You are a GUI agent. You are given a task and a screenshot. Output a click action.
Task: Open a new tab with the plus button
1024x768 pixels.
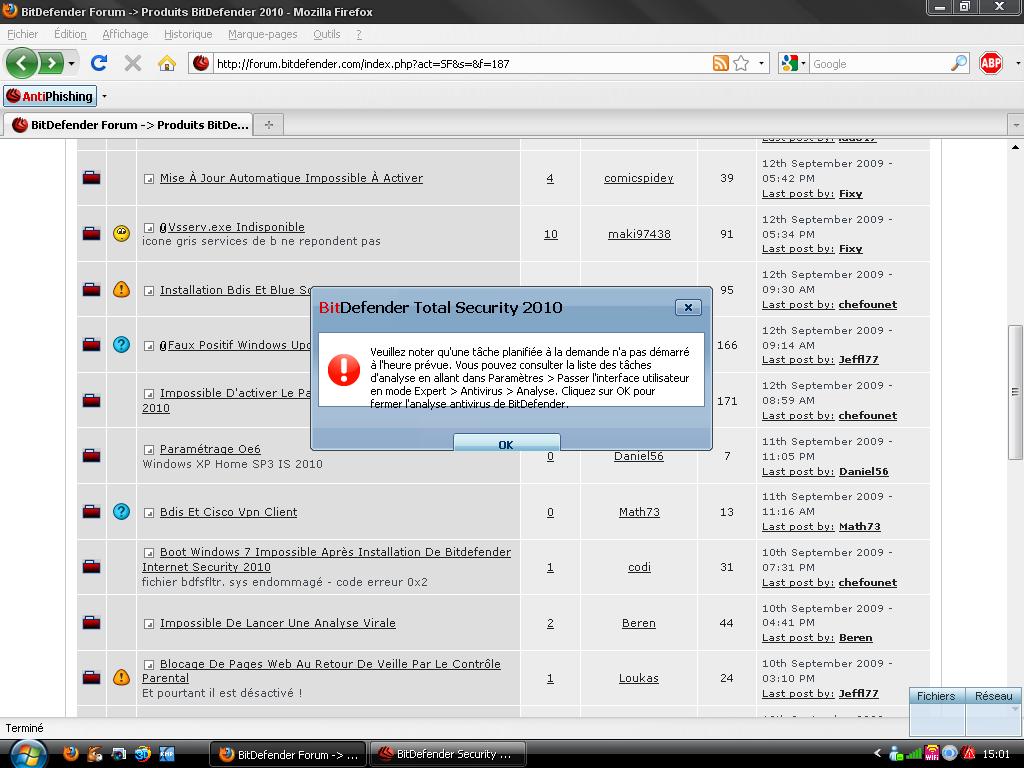[x=268, y=124]
